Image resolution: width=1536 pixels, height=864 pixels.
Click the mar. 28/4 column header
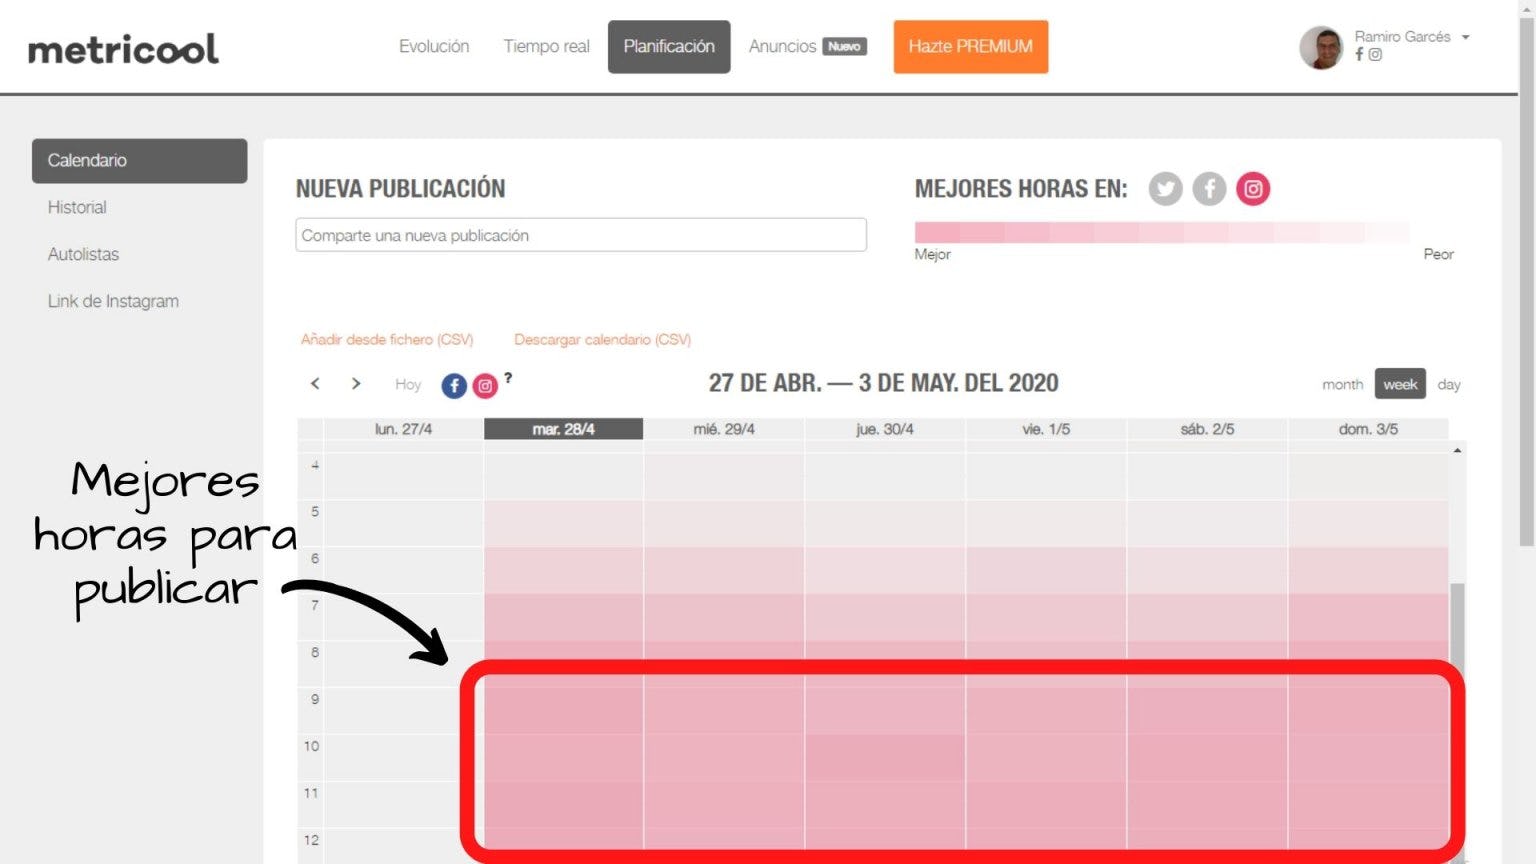(564, 429)
